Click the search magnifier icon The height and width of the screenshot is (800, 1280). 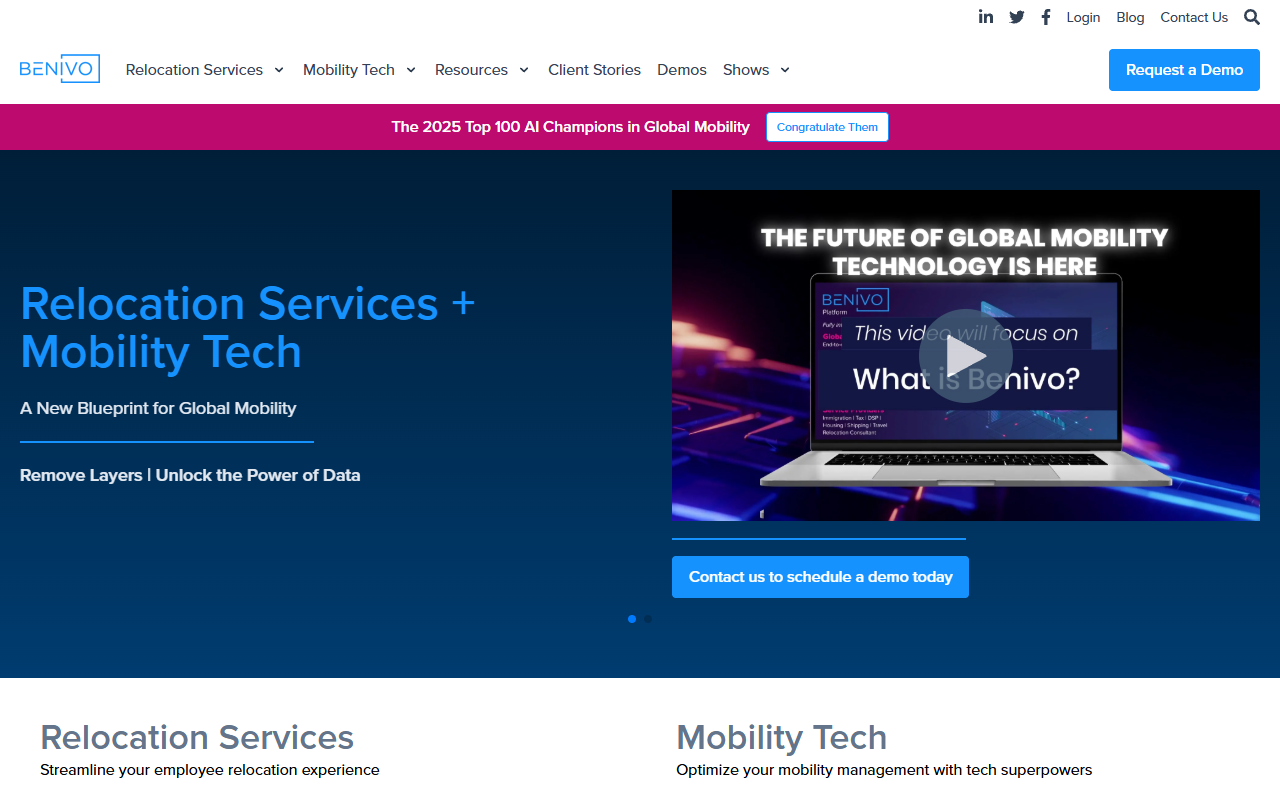click(x=1252, y=17)
